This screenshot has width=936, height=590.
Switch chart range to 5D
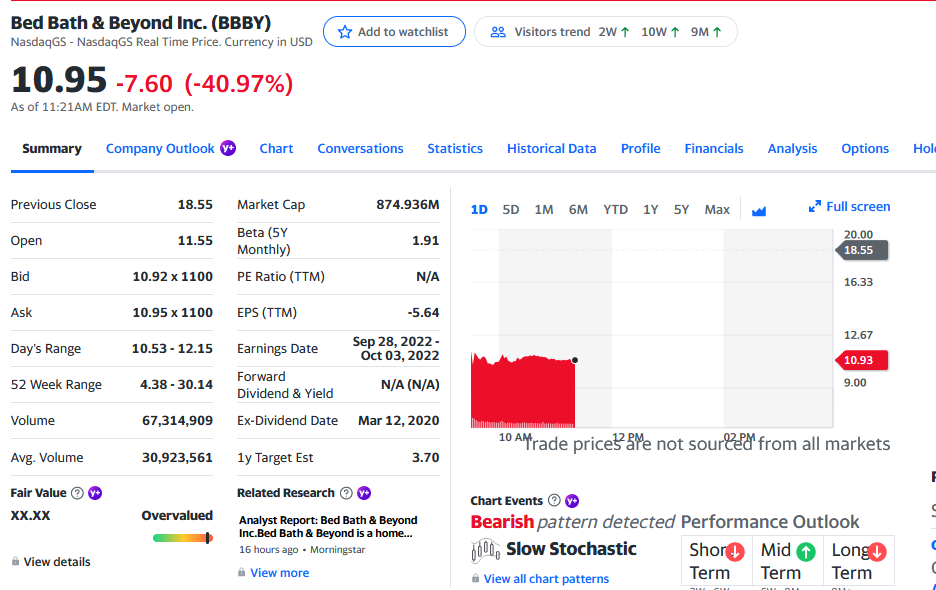click(510, 210)
